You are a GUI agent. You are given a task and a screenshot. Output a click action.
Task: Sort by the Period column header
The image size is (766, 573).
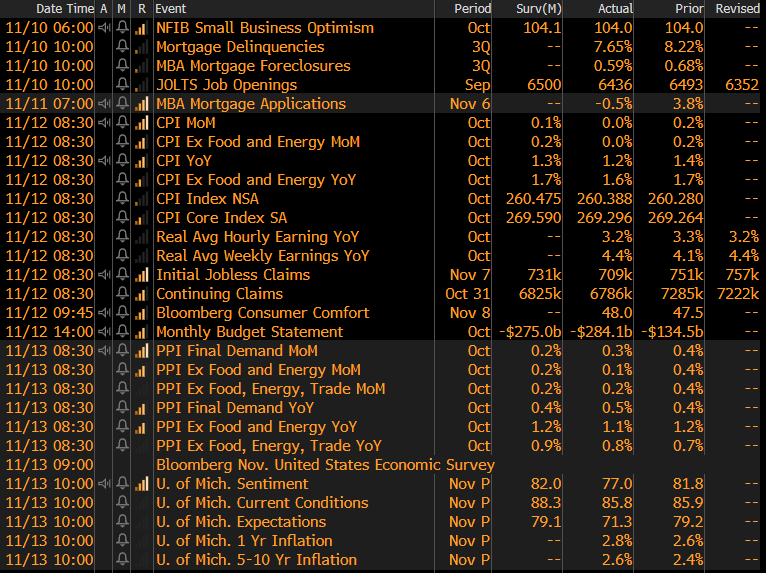click(x=472, y=9)
